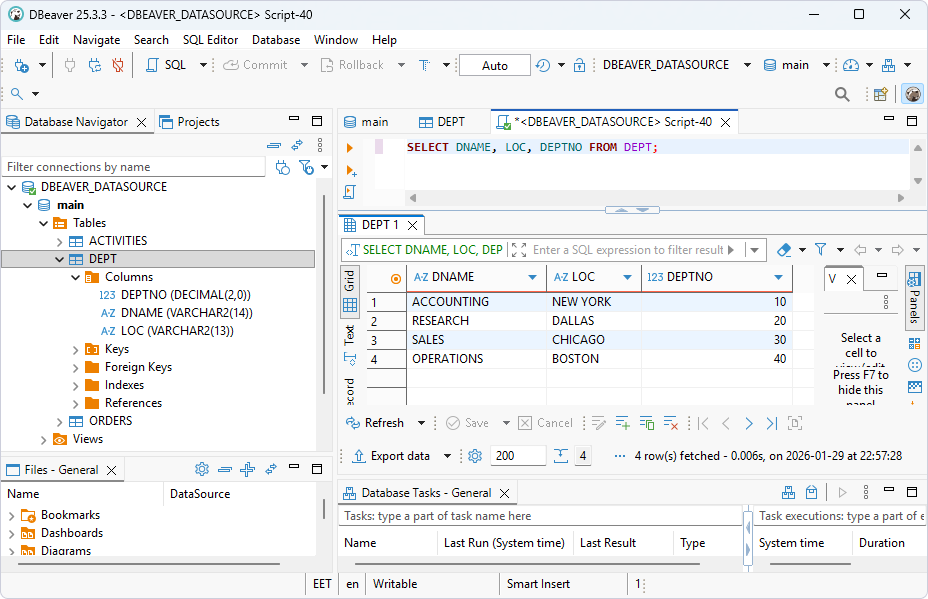Fetch next page of results with the down-arrow icon
The image size is (928, 599).
coord(561,455)
